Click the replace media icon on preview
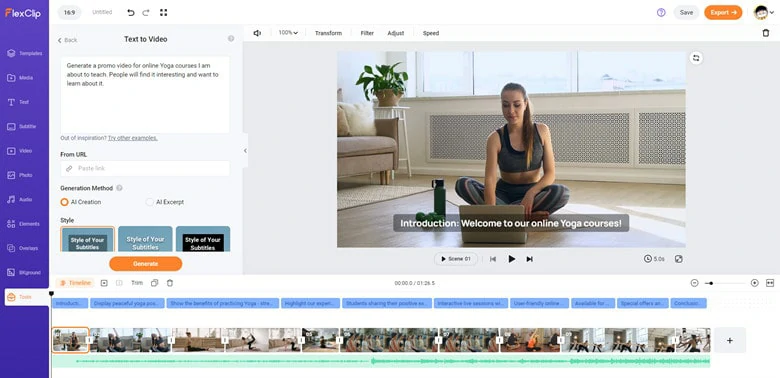This screenshot has height=378, width=780. pos(696,58)
